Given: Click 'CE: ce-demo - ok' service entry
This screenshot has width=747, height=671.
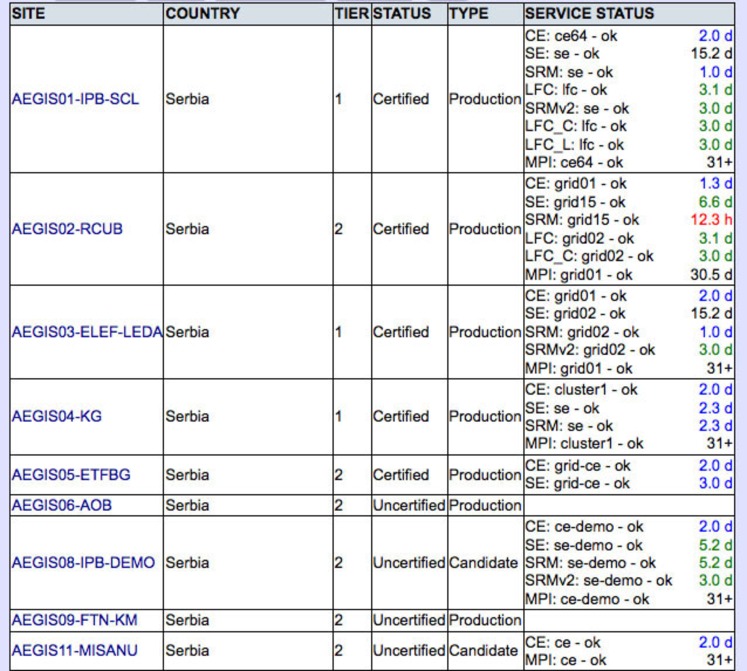Looking at the screenshot, I should pyautogui.click(x=584, y=527).
